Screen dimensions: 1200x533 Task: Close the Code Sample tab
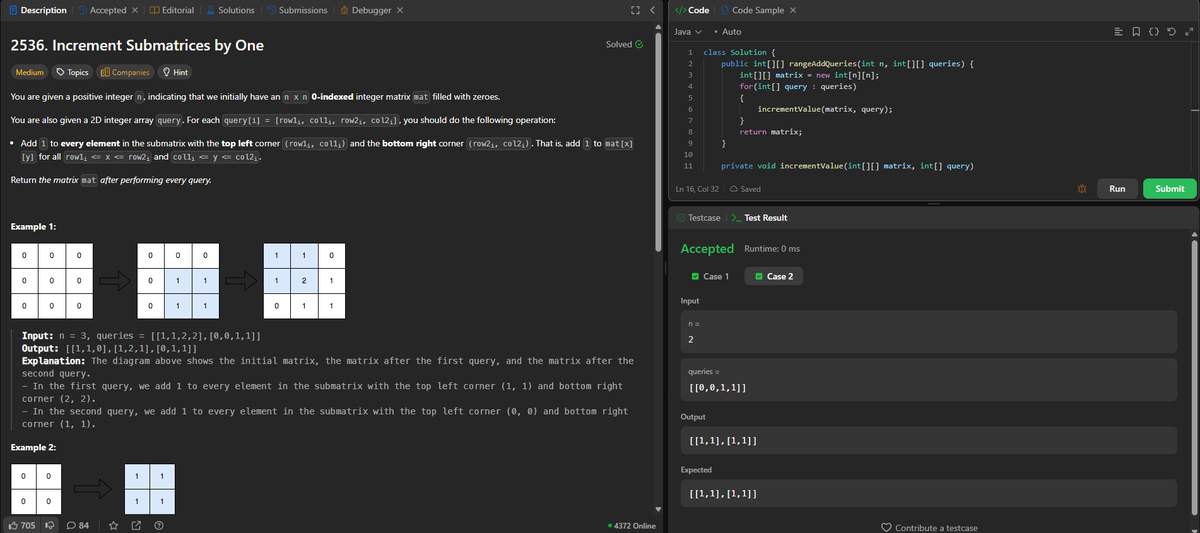click(x=793, y=10)
